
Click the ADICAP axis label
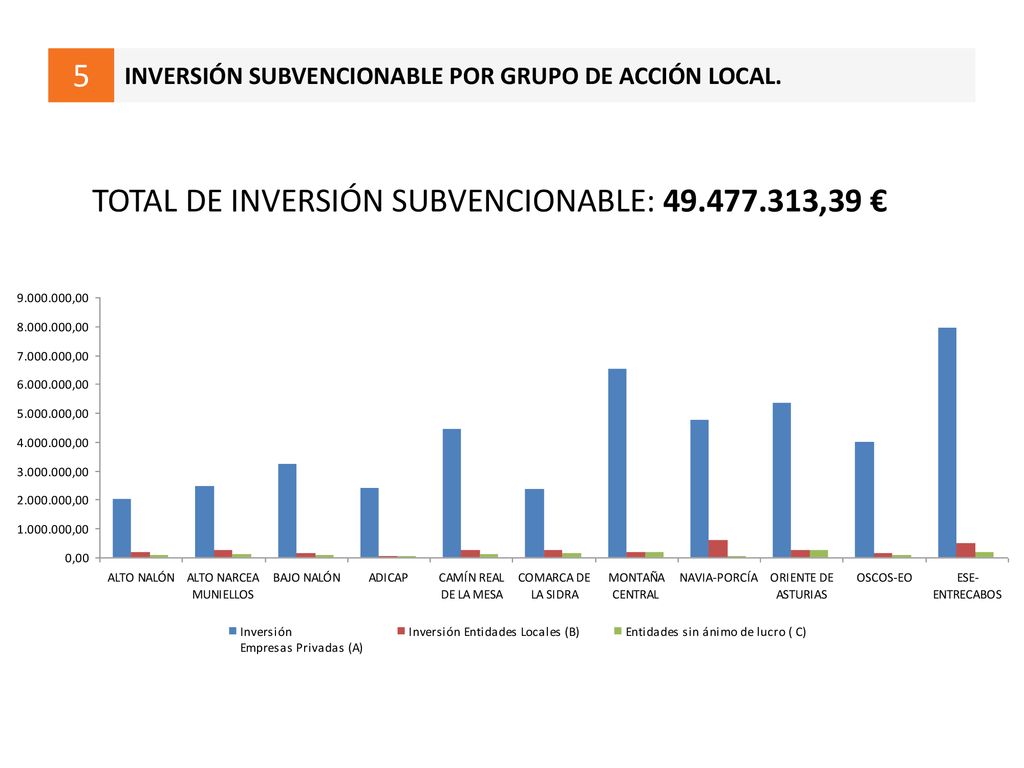[x=388, y=578]
